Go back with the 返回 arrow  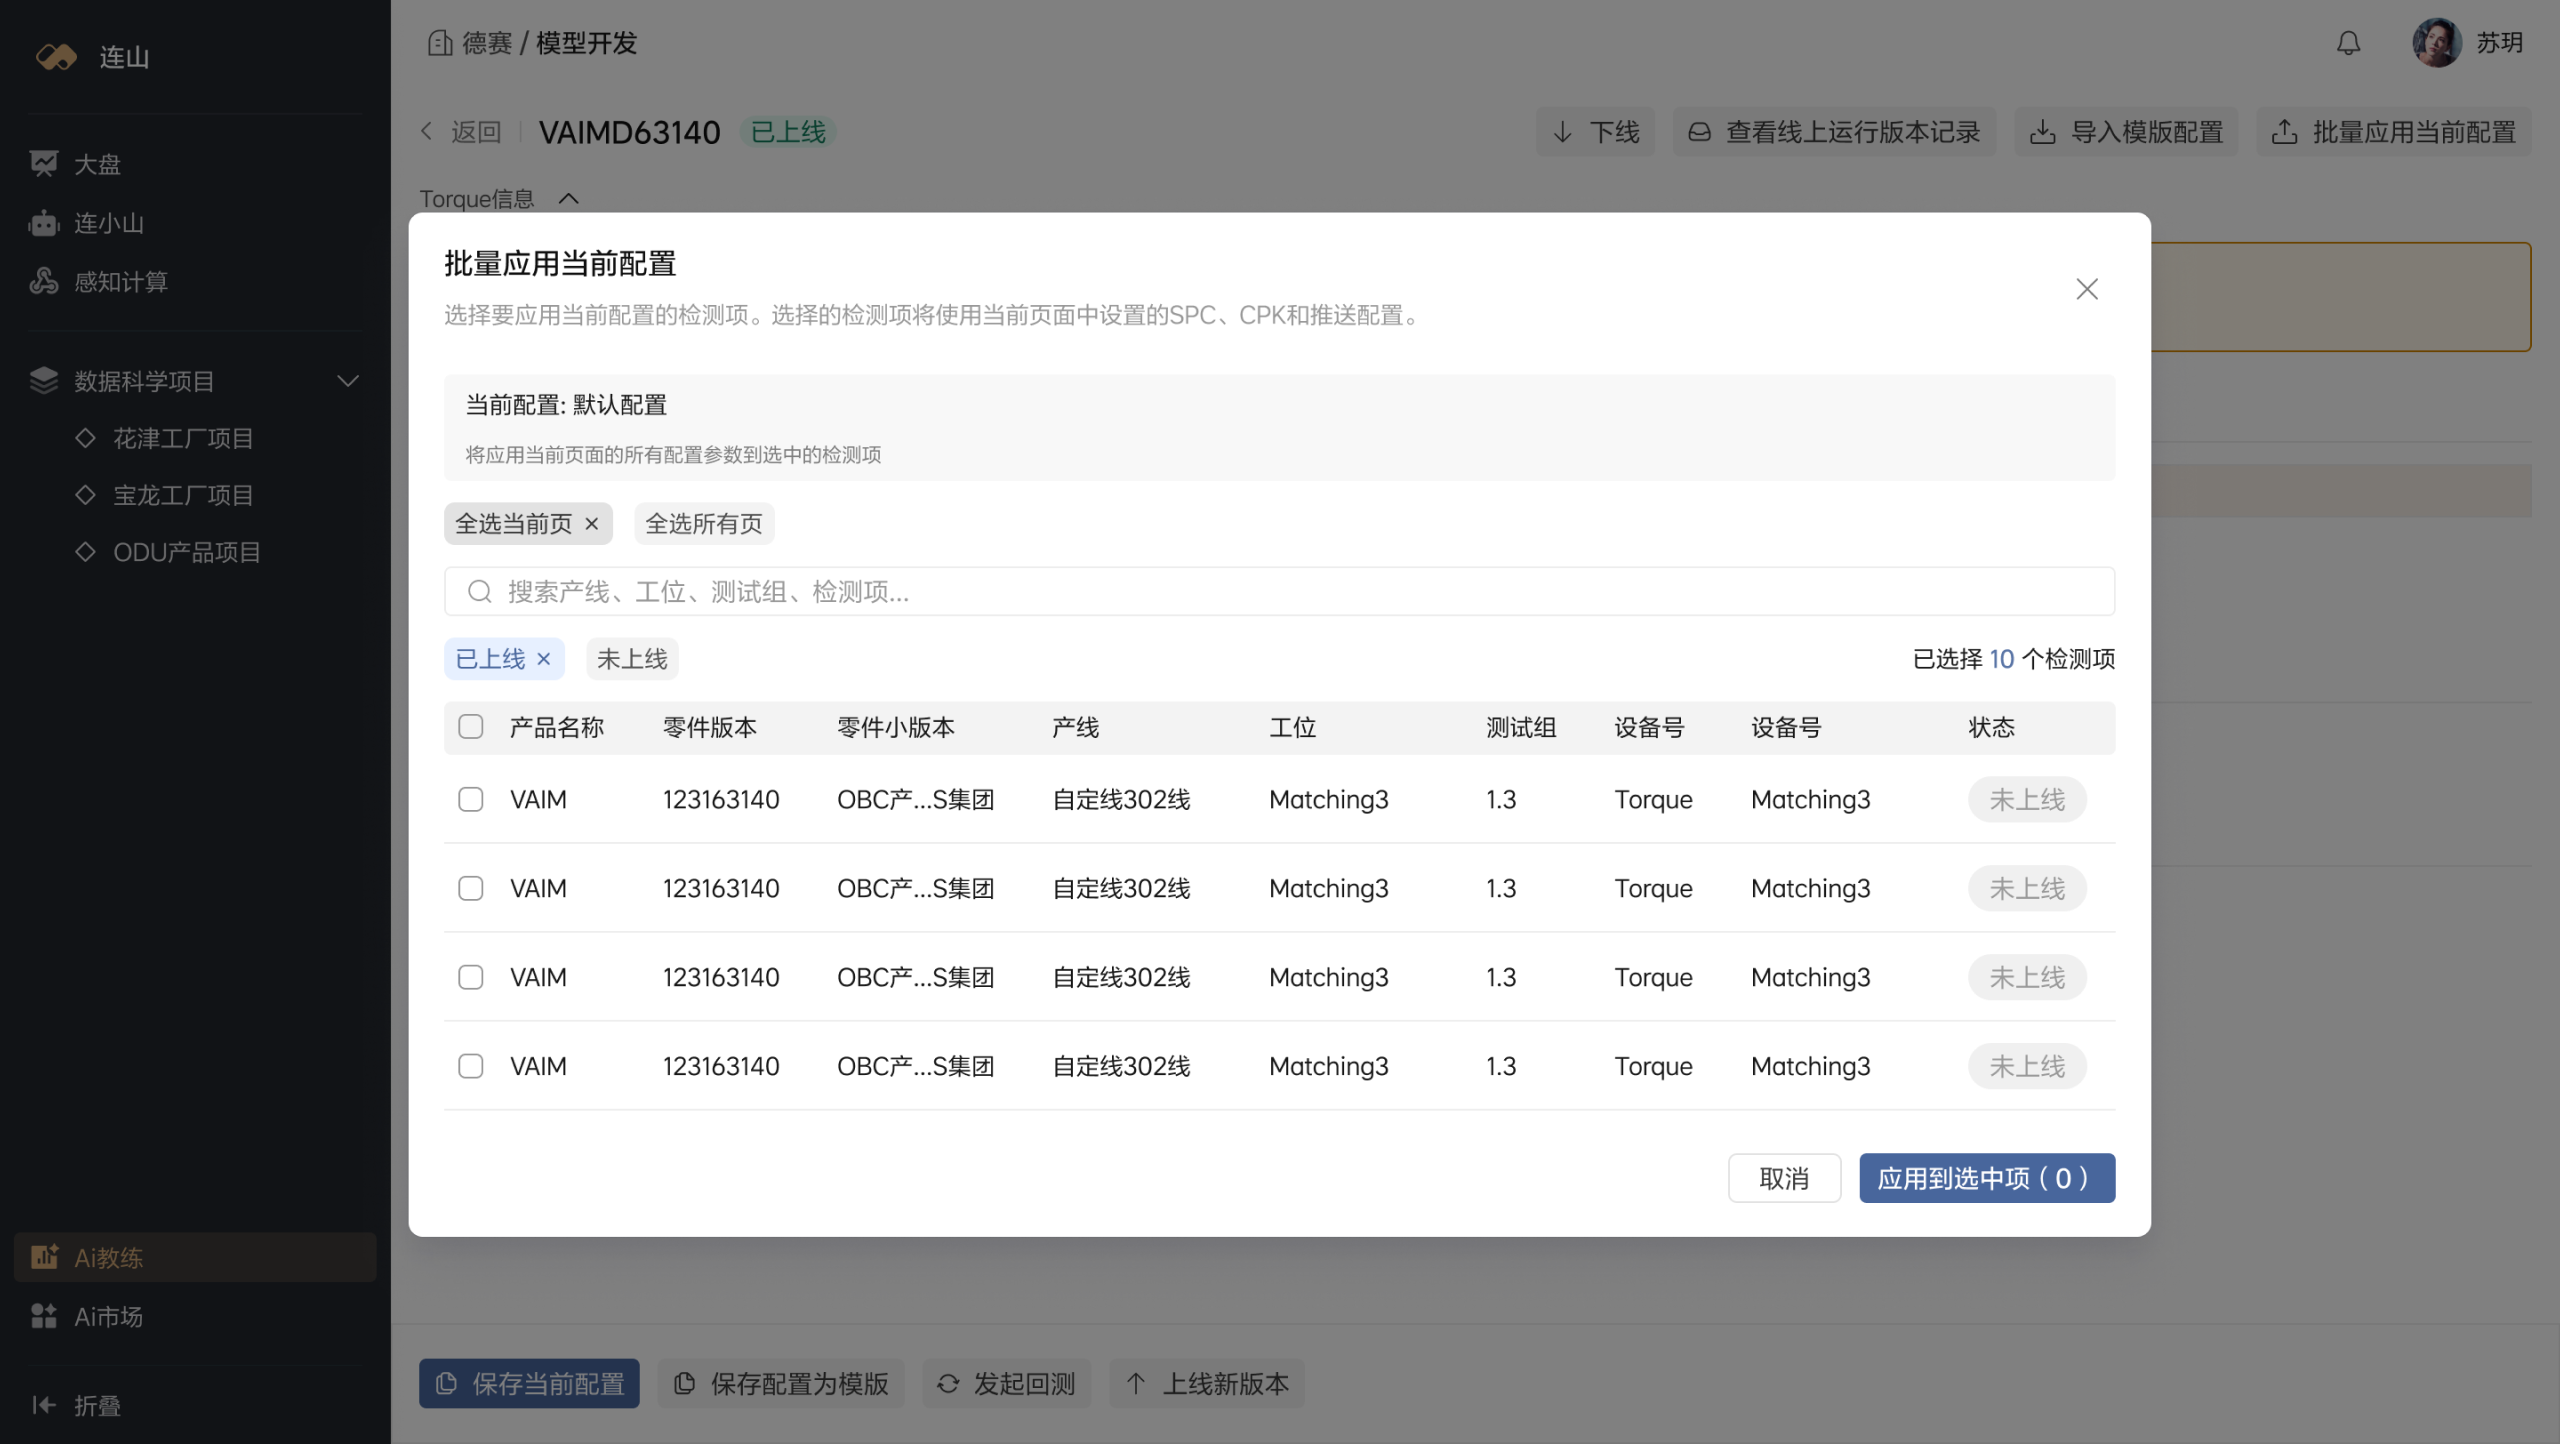pos(427,131)
